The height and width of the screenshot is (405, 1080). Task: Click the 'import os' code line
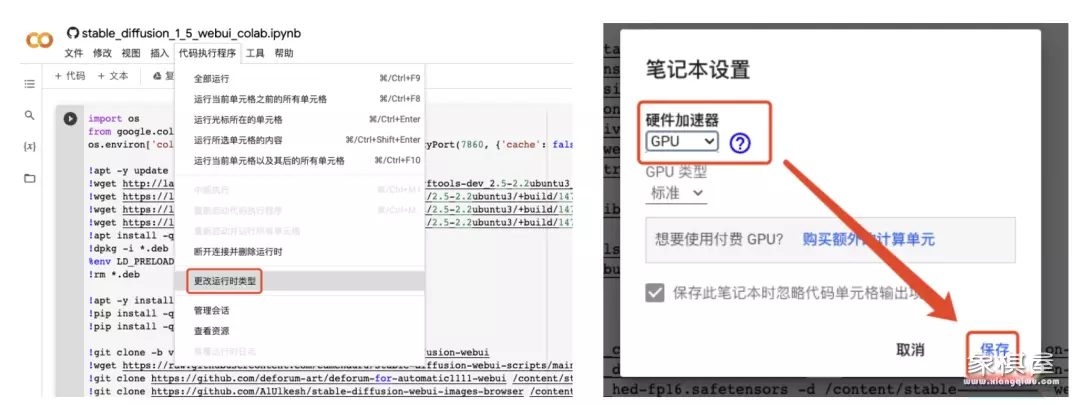[x=113, y=118]
